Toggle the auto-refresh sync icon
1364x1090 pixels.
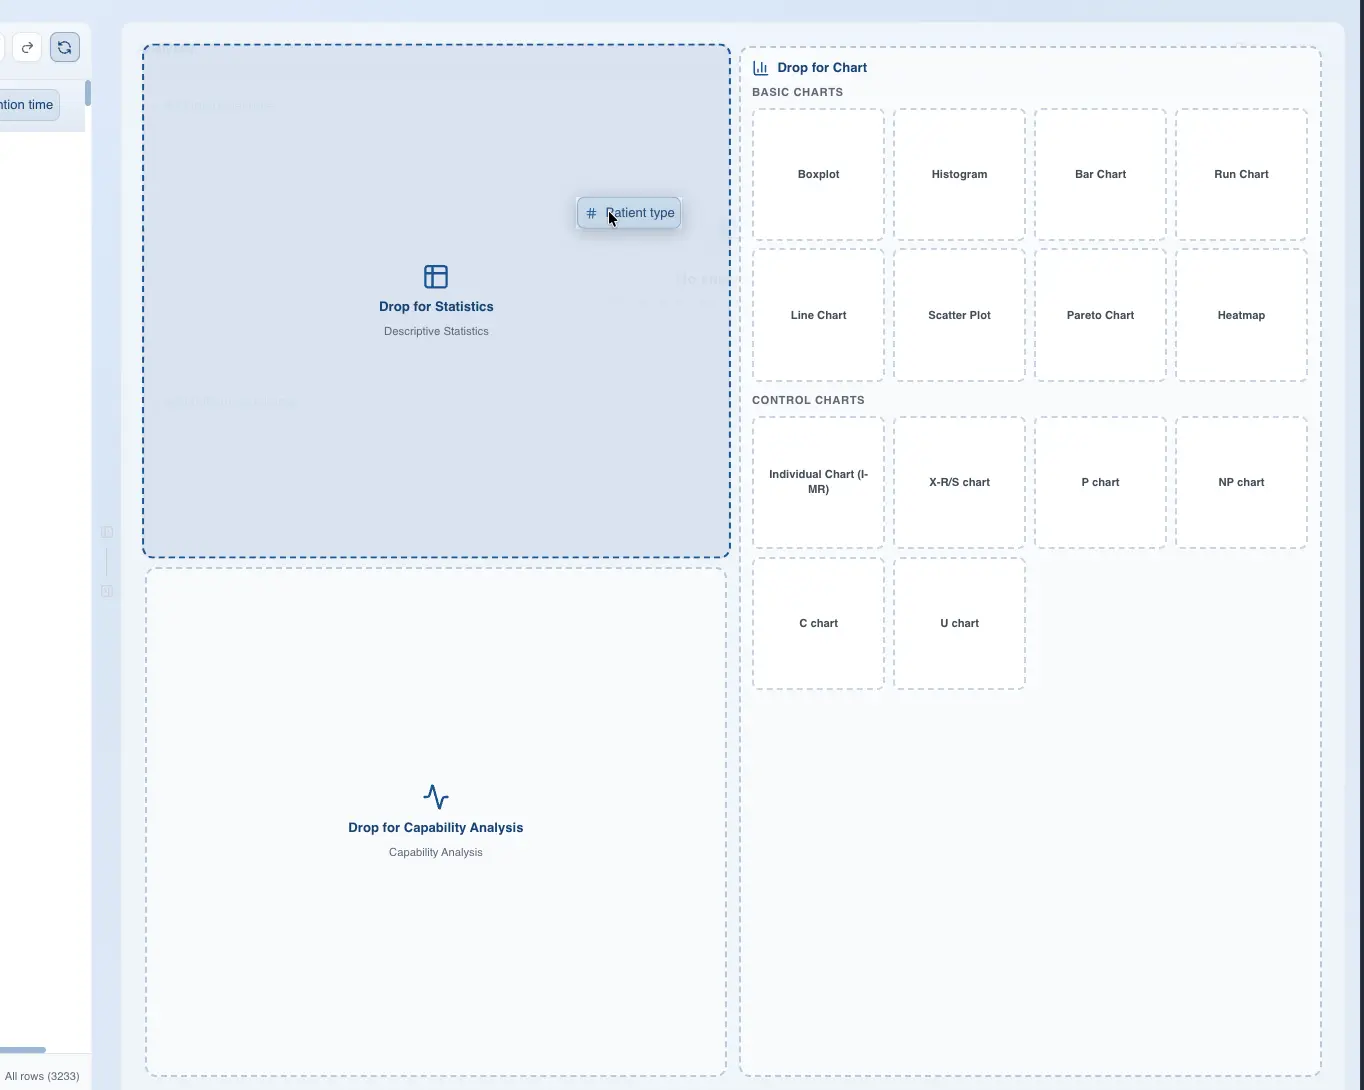coord(64,47)
